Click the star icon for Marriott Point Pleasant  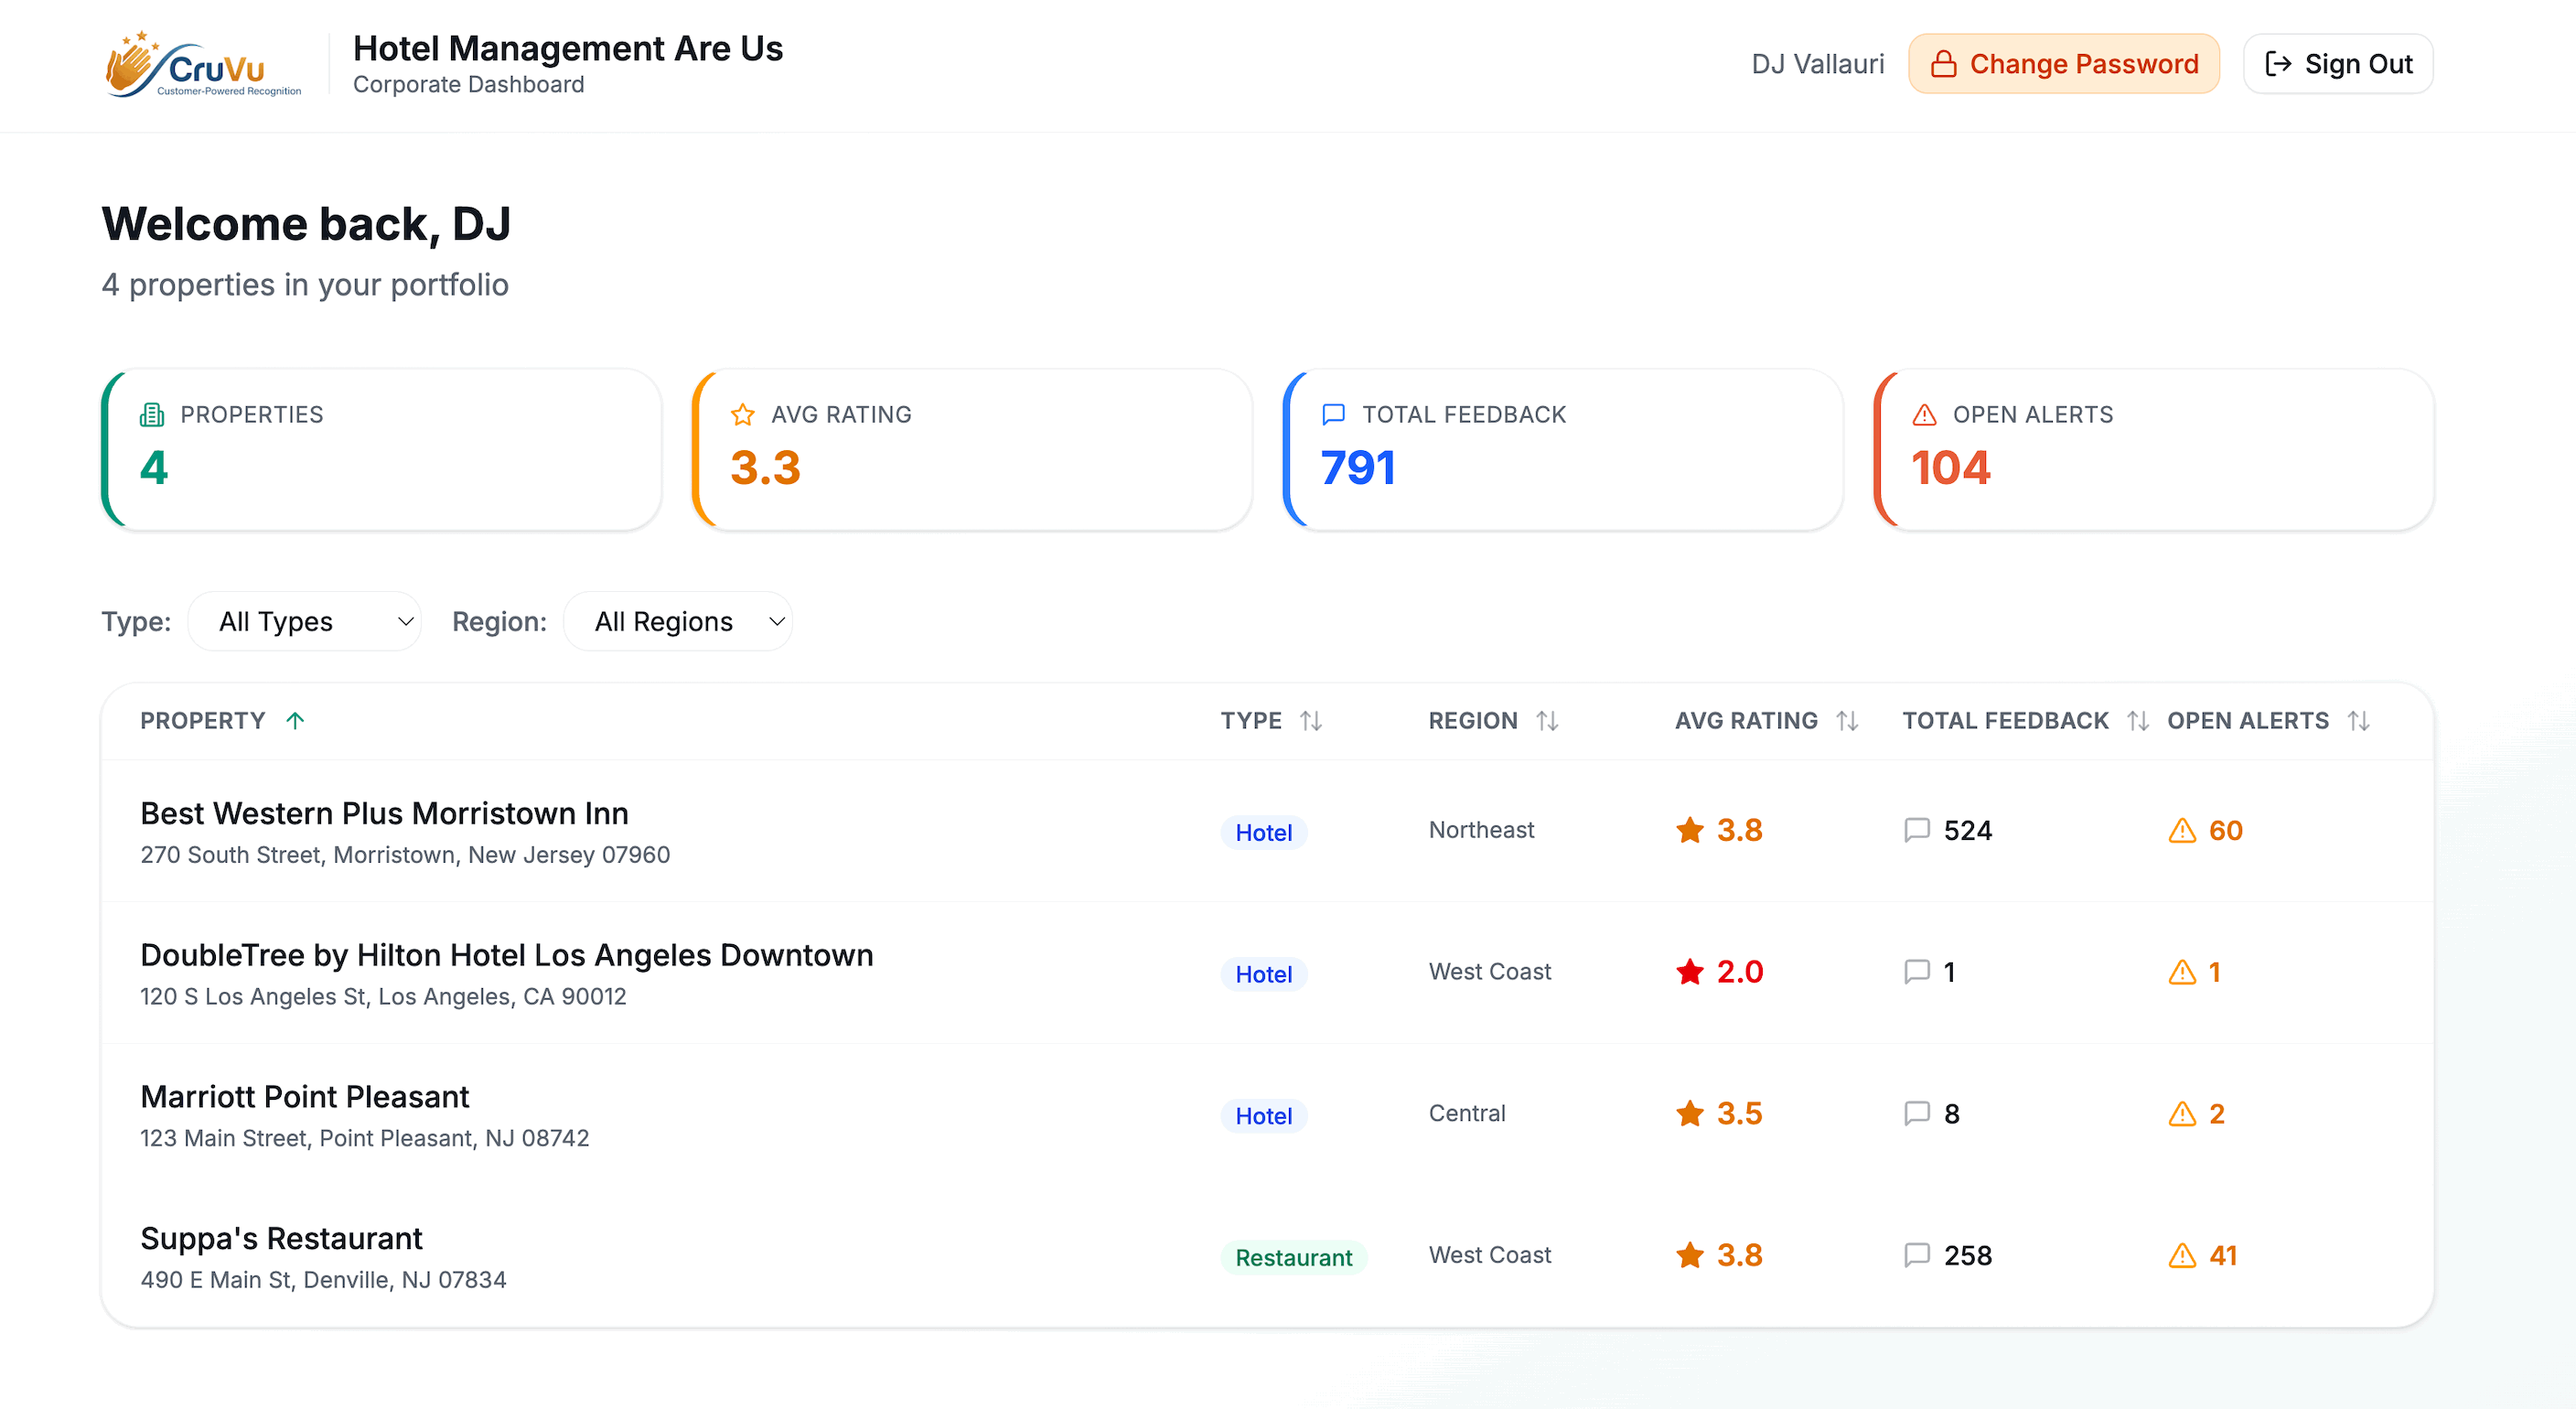coord(1690,1113)
